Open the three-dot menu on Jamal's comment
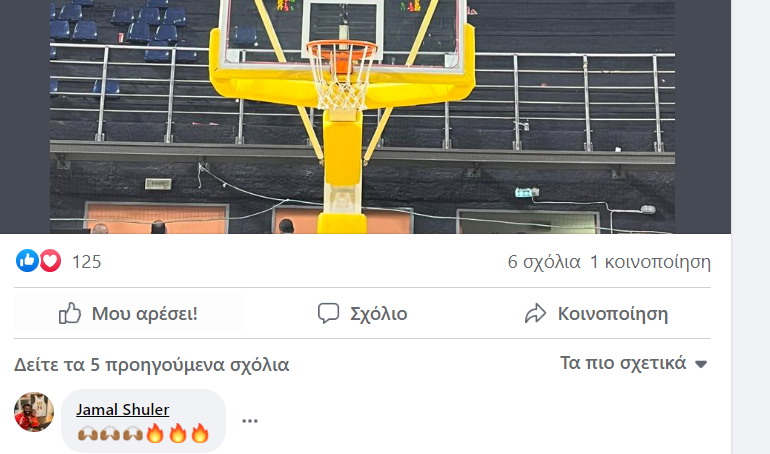Viewport: 770px width, 454px height. tap(249, 421)
